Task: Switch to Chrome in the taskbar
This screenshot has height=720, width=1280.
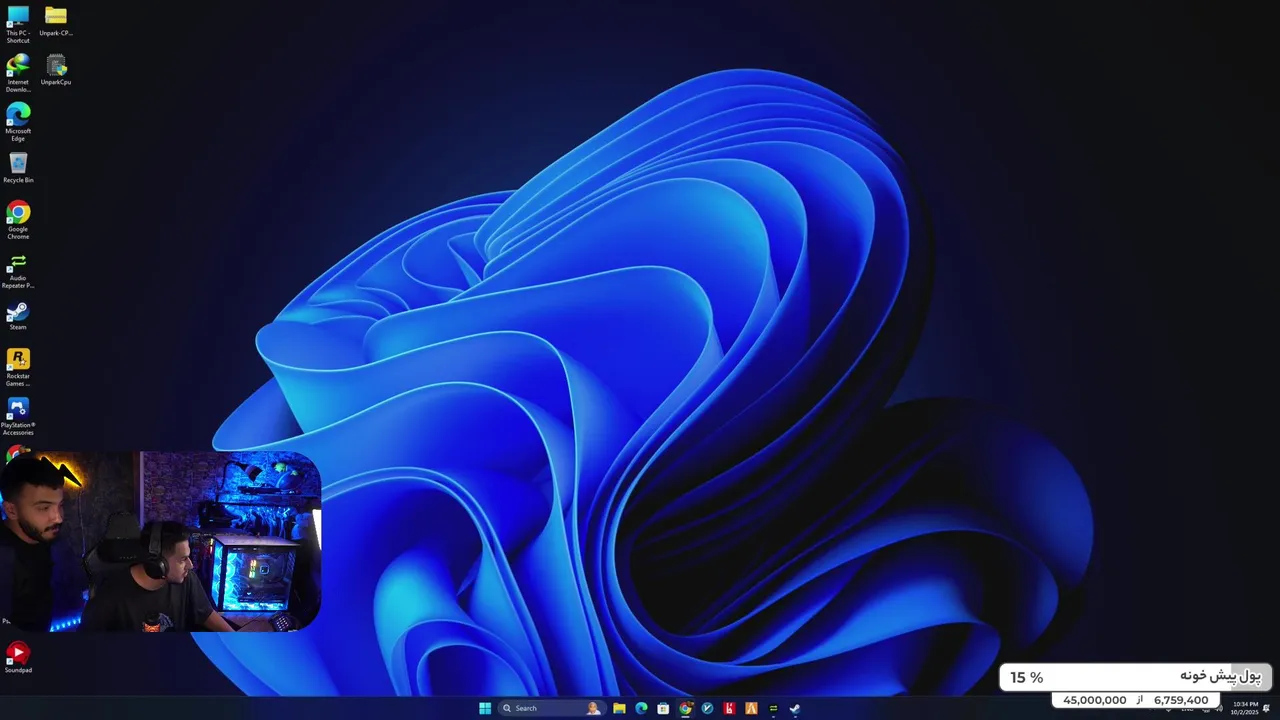Action: click(685, 708)
